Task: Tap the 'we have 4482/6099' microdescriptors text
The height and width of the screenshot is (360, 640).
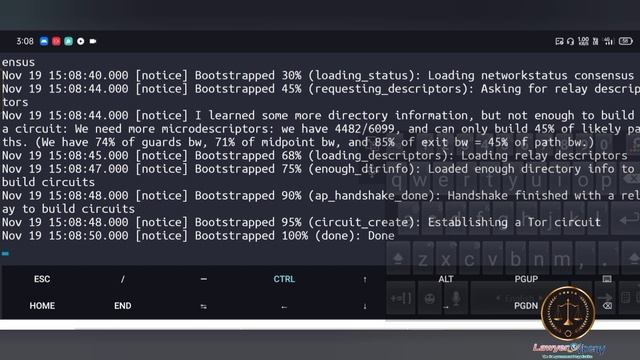Action: 338,129
